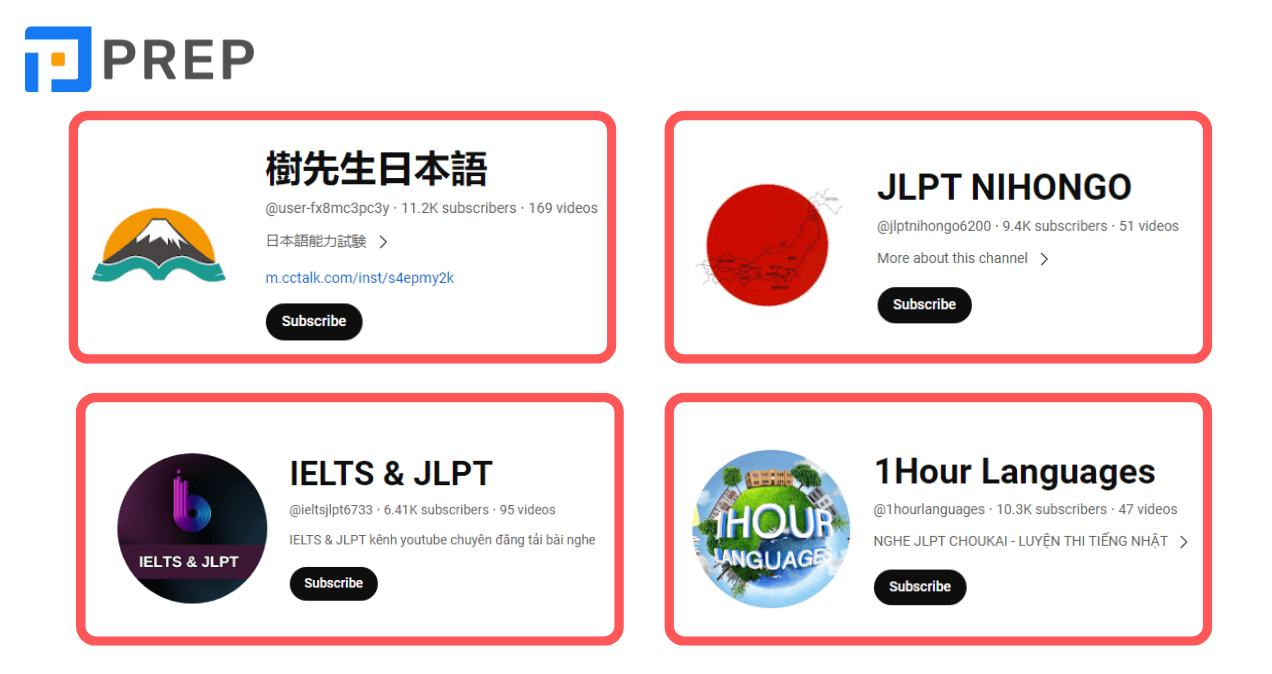The height and width of the screenshot is (674, 1272).
Task: Subscribe to IELTS & JLPT channel
Action: coord(334,583)
